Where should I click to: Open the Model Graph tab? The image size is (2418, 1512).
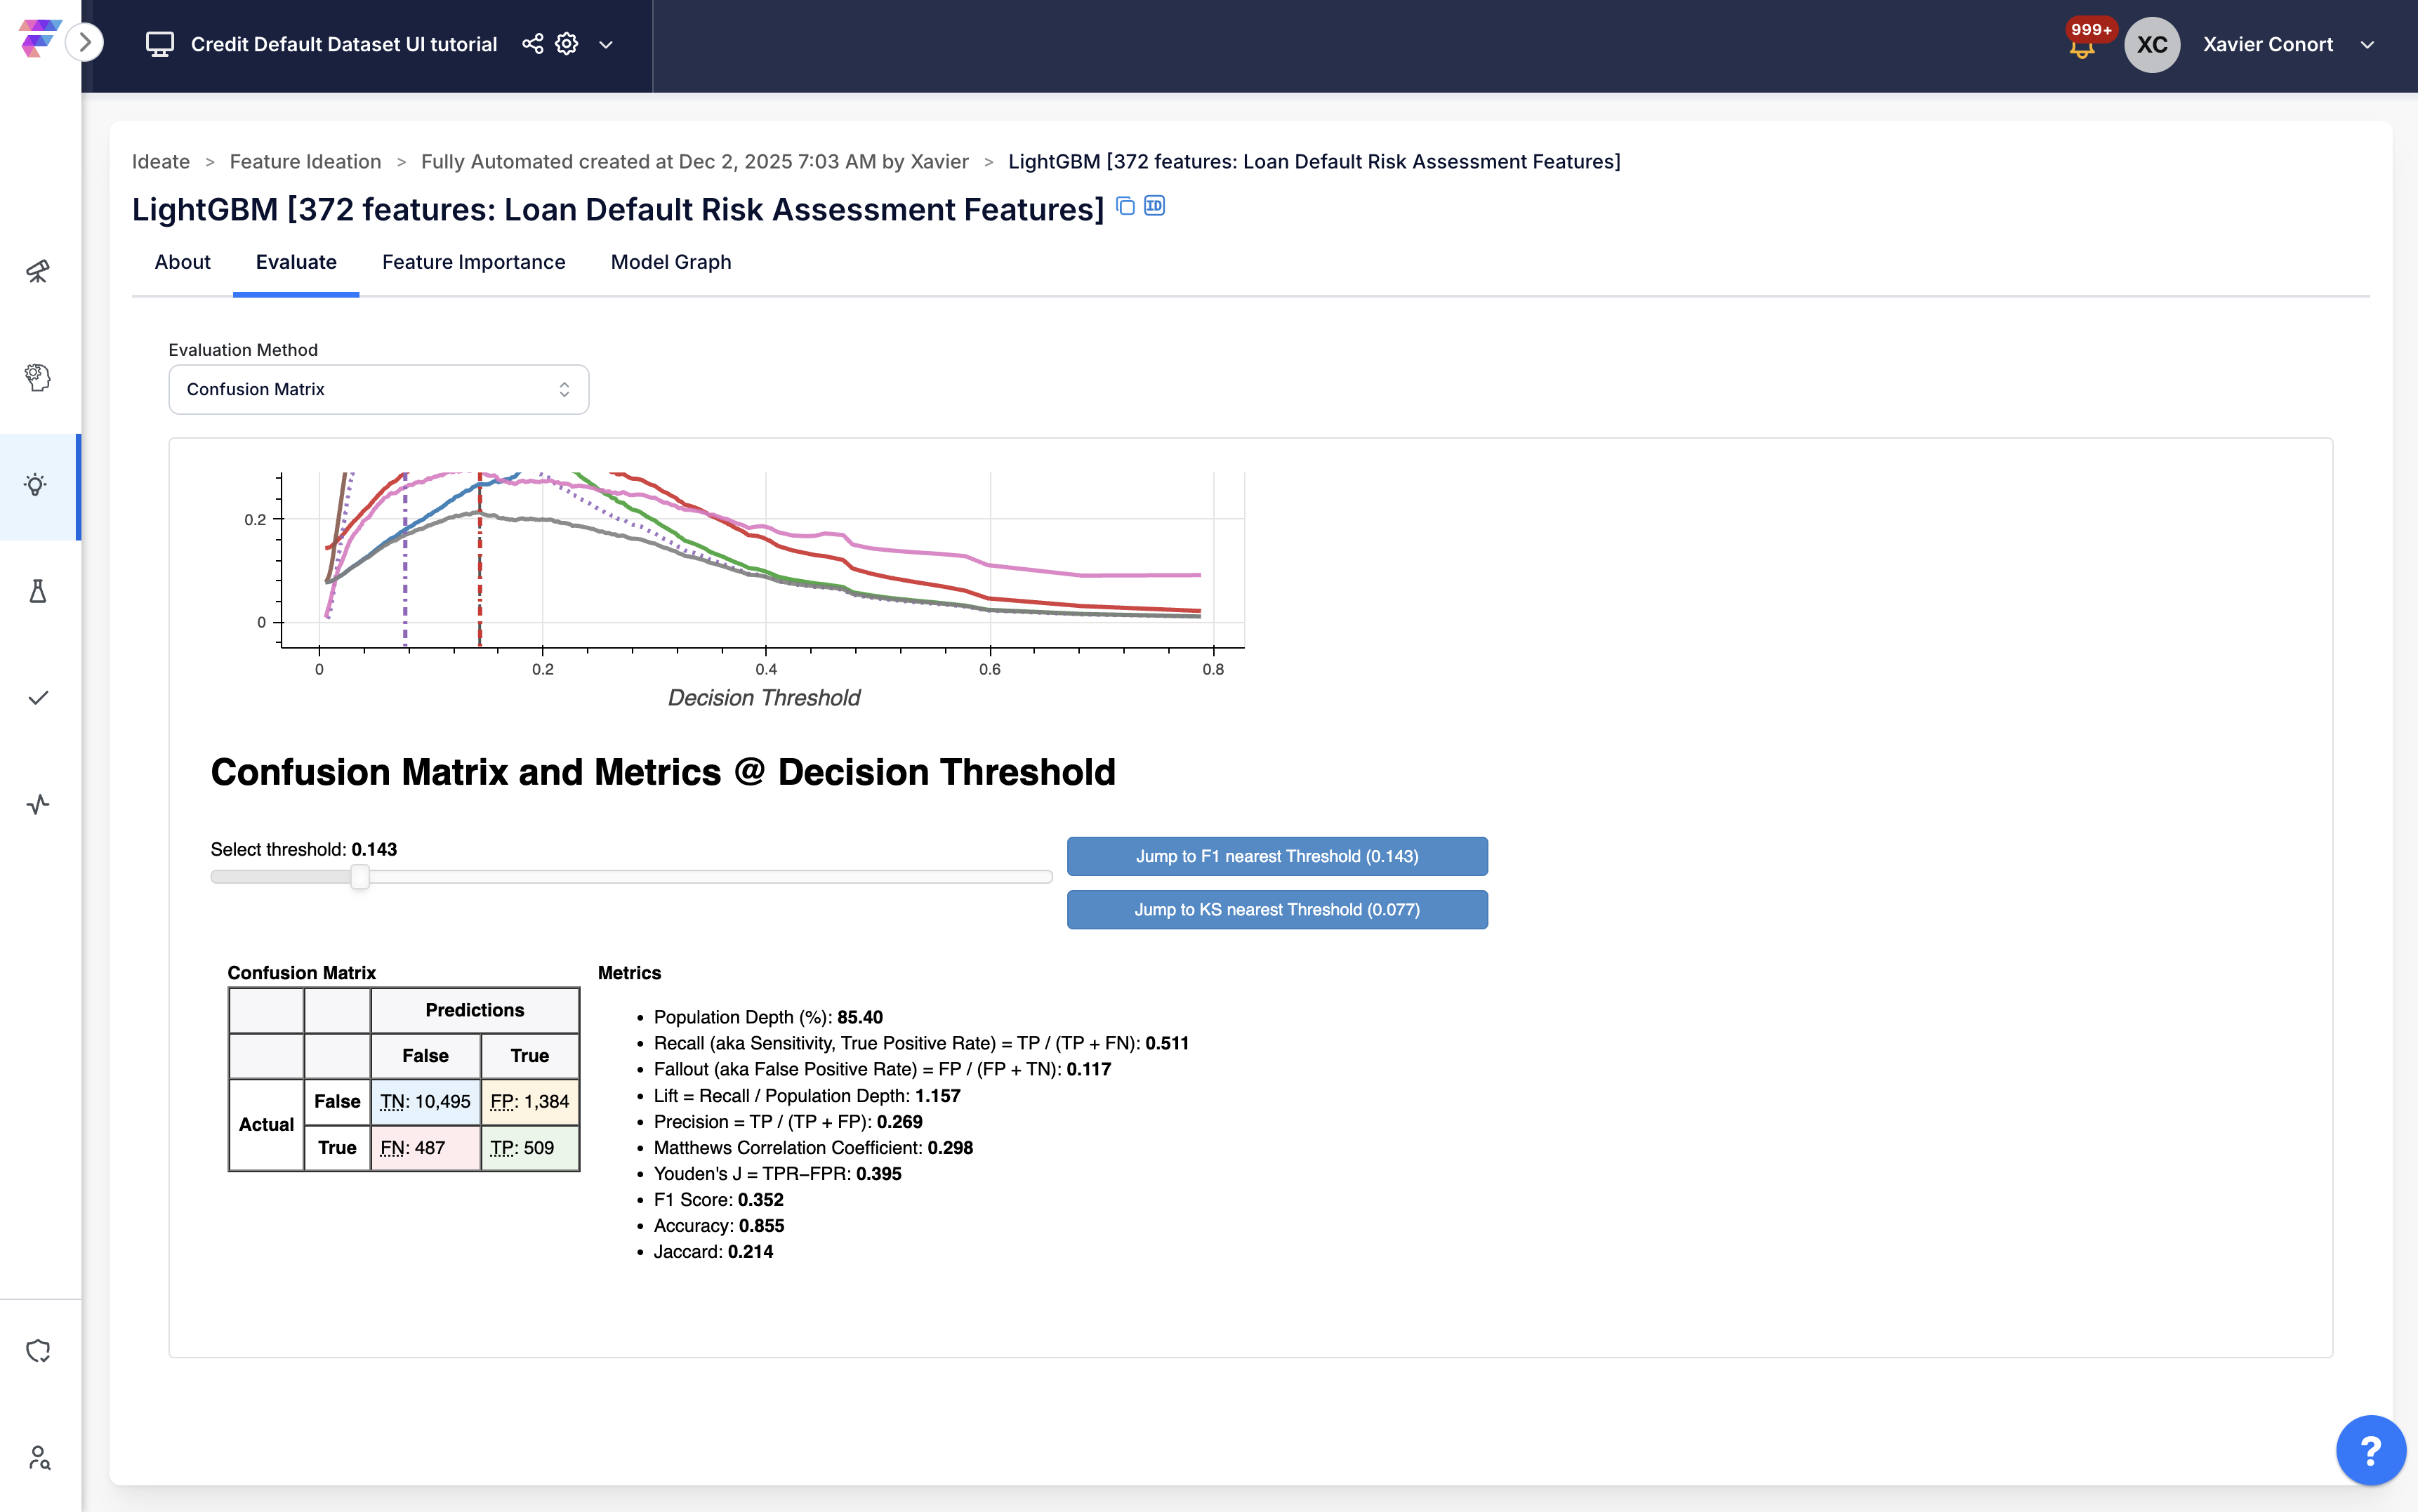[670, 262]
